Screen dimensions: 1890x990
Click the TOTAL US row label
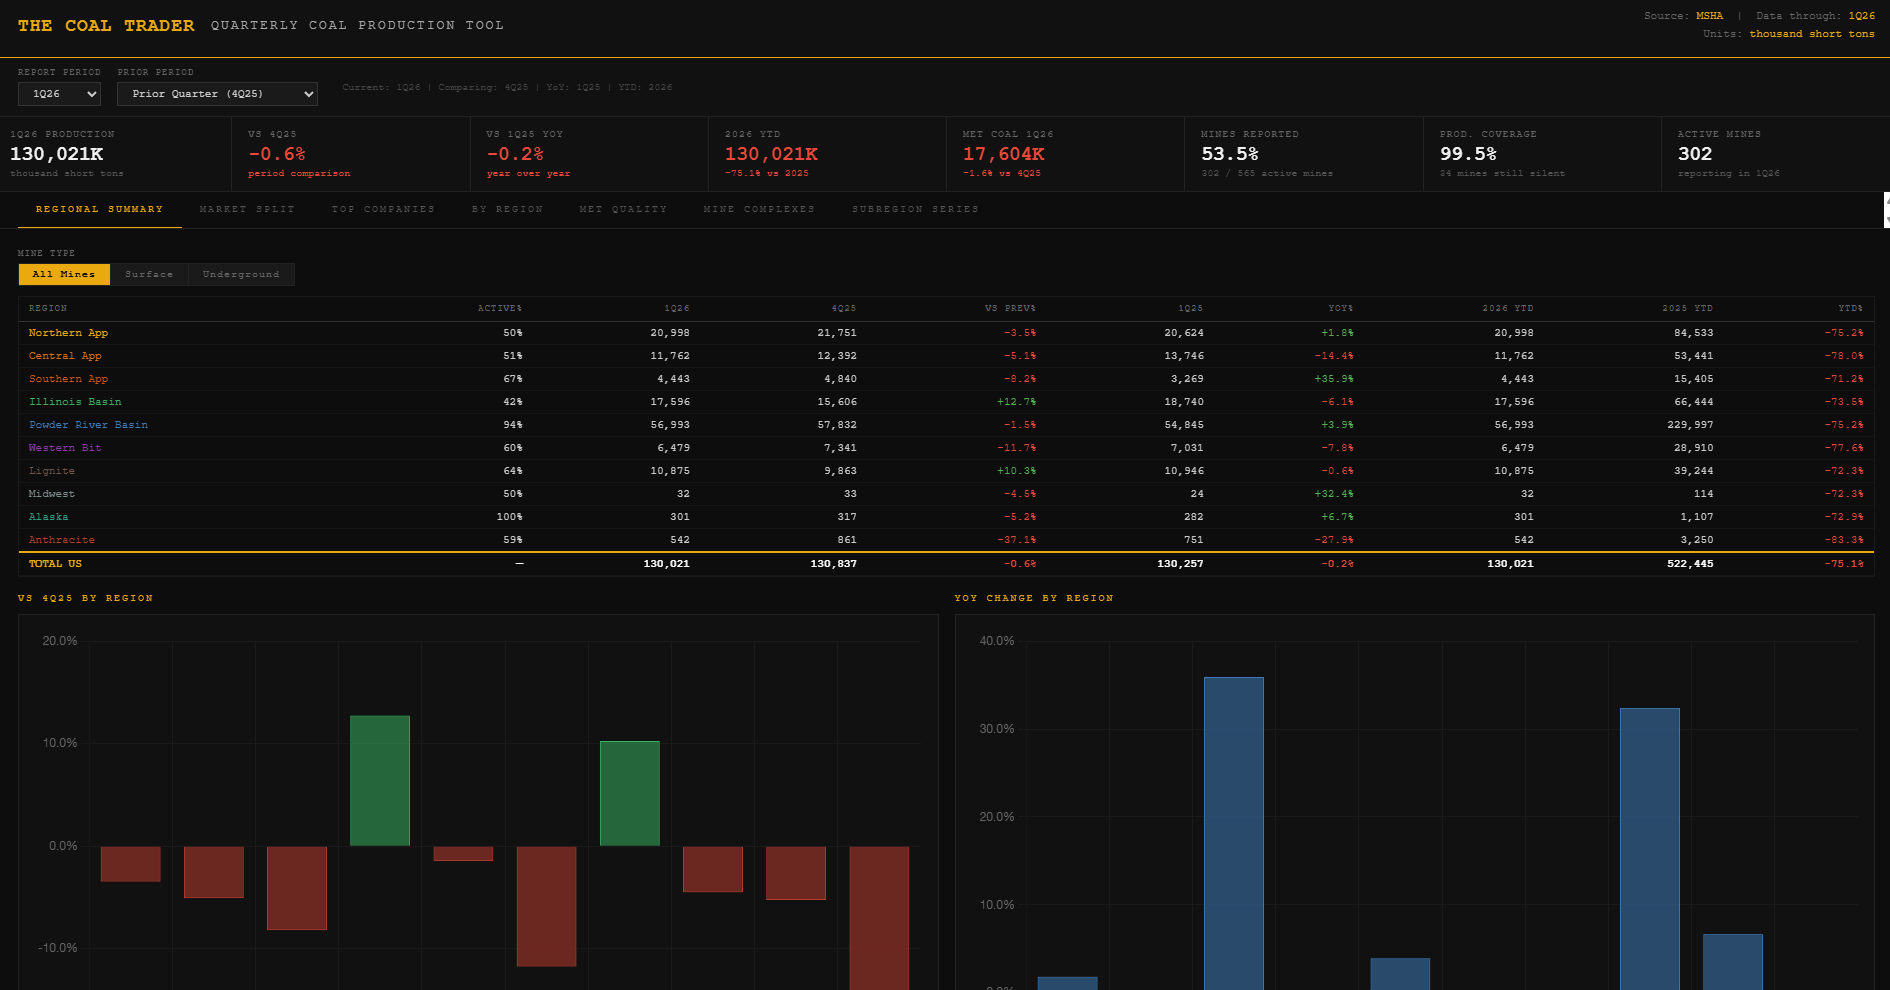pyautogui.click(x=55, y=564)
